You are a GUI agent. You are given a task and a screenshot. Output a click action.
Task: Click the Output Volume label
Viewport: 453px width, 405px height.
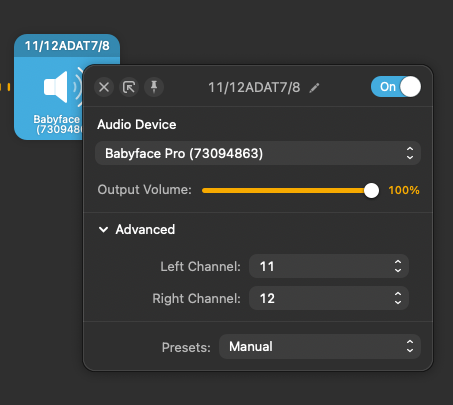click(144, 190)
